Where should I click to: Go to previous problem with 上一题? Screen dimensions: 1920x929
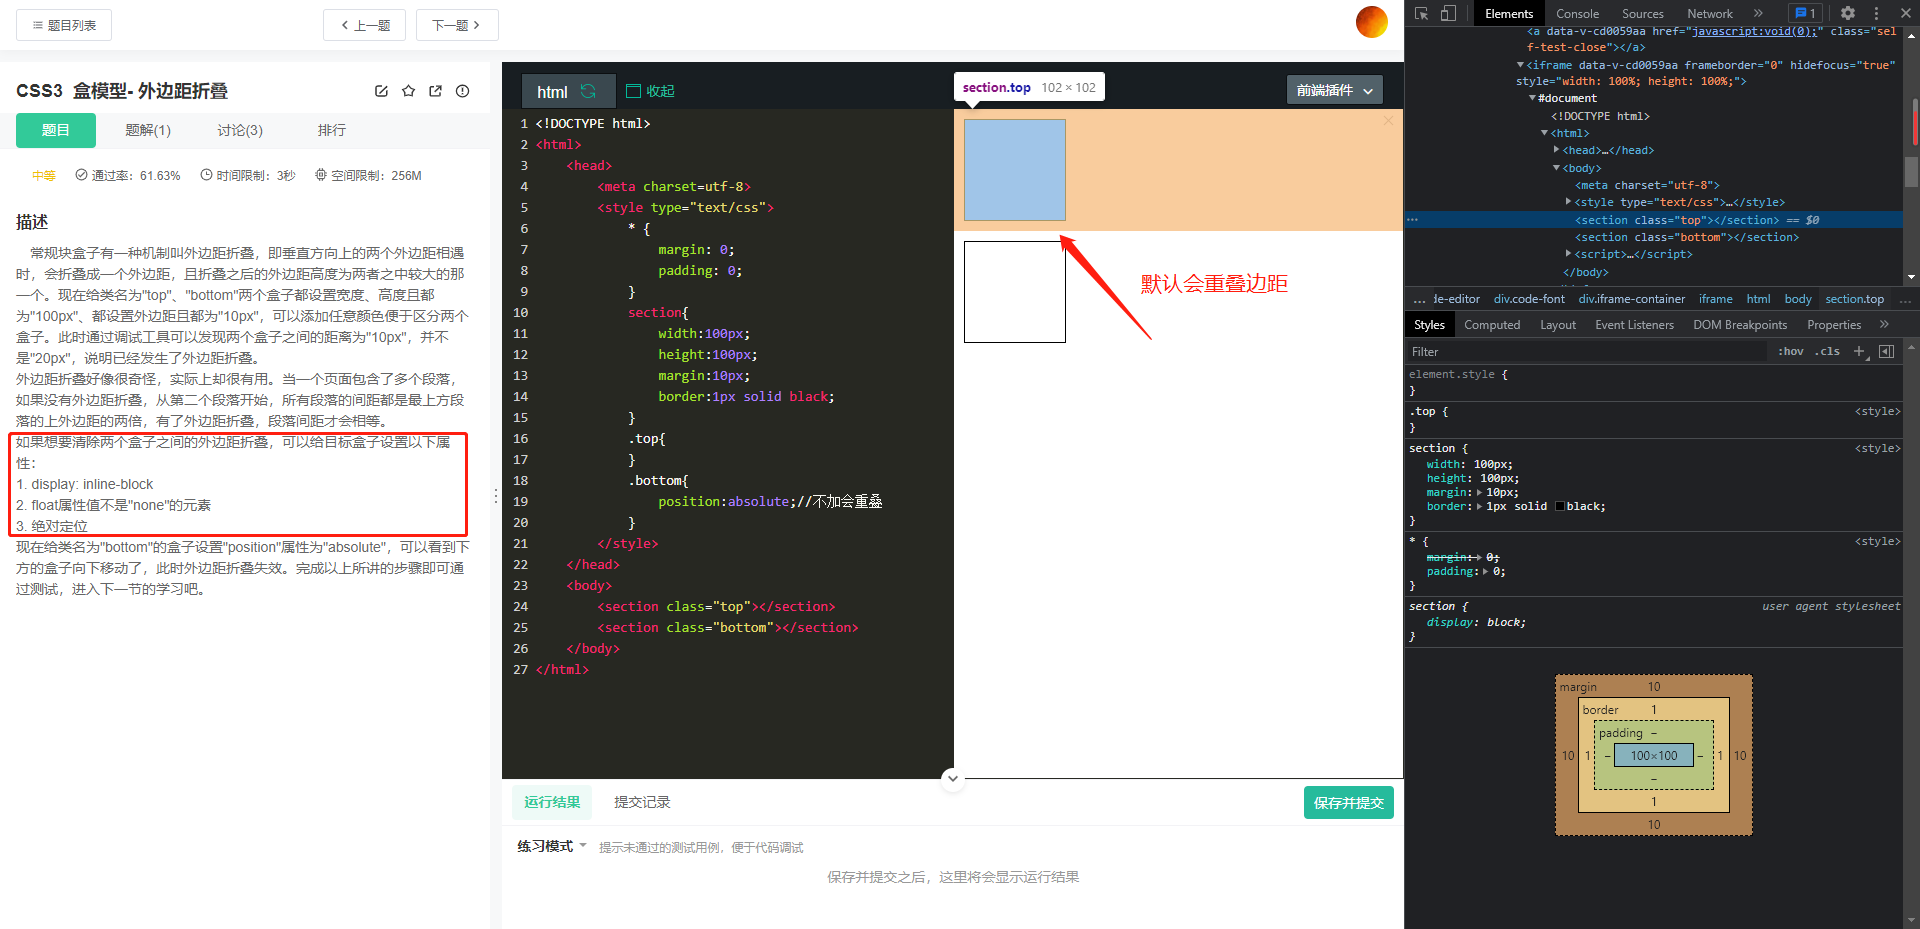pos(364,25)
